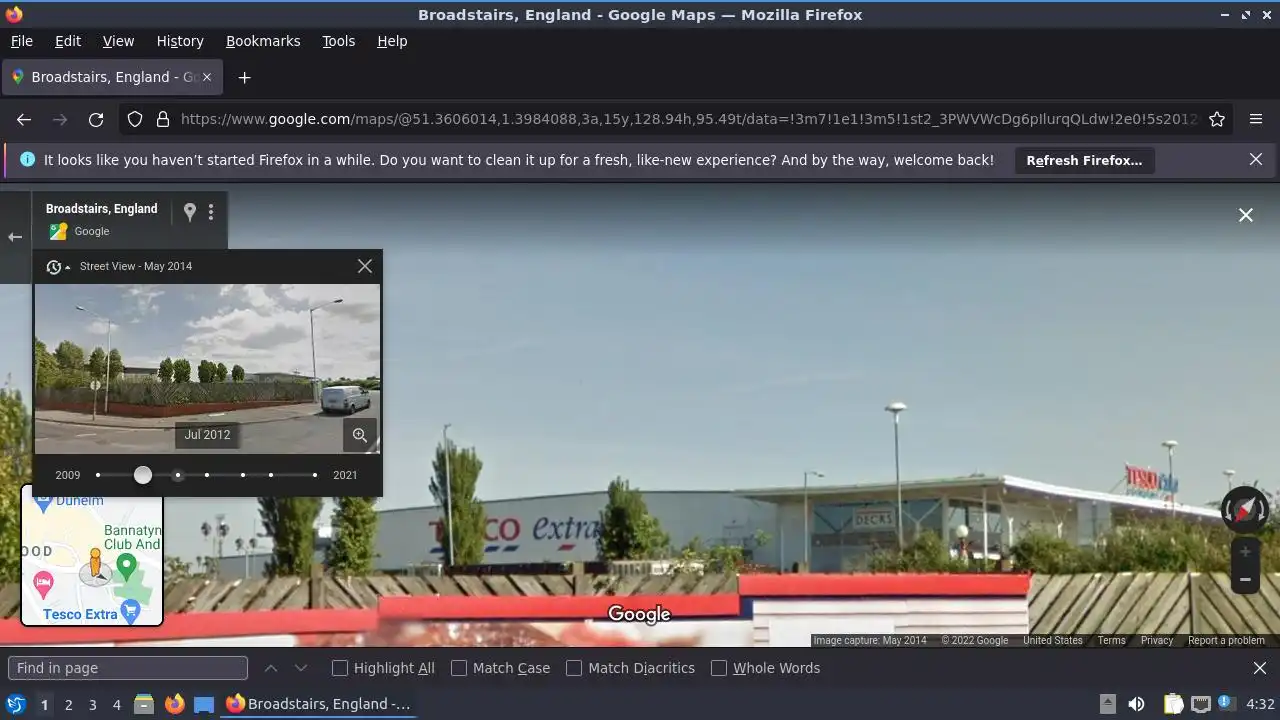Click the Report a problem link
This screenshot has width=1280, height=720.
pos(1226,640)
